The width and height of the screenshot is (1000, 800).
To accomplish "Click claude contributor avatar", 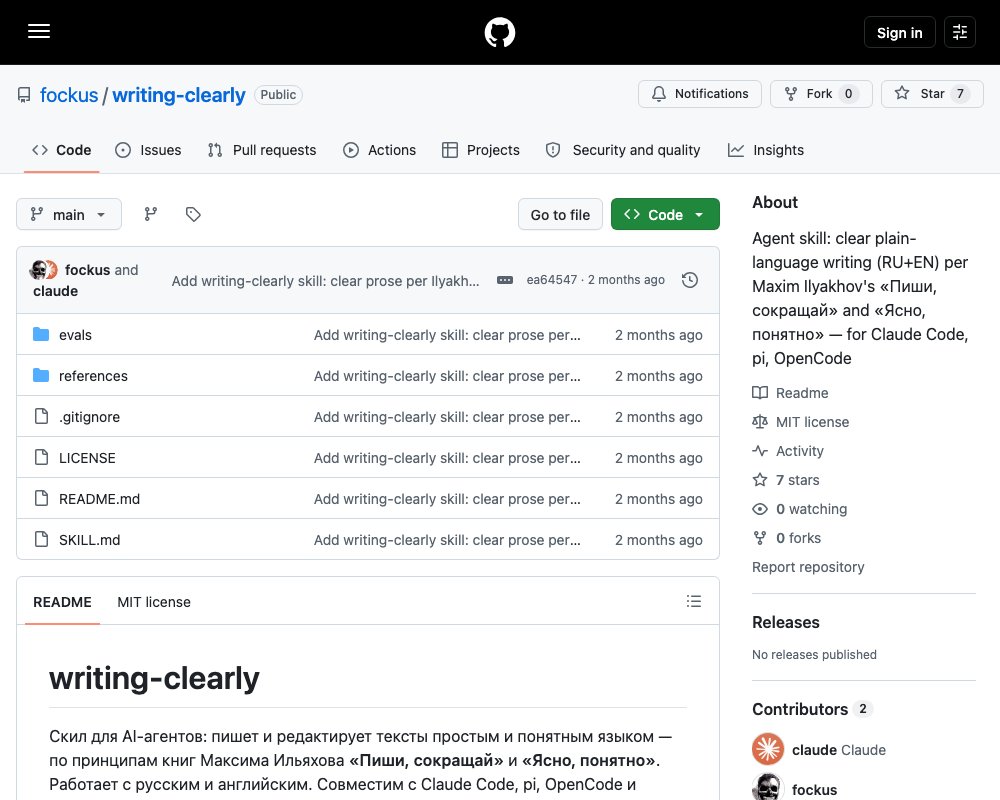I will 768,749.
